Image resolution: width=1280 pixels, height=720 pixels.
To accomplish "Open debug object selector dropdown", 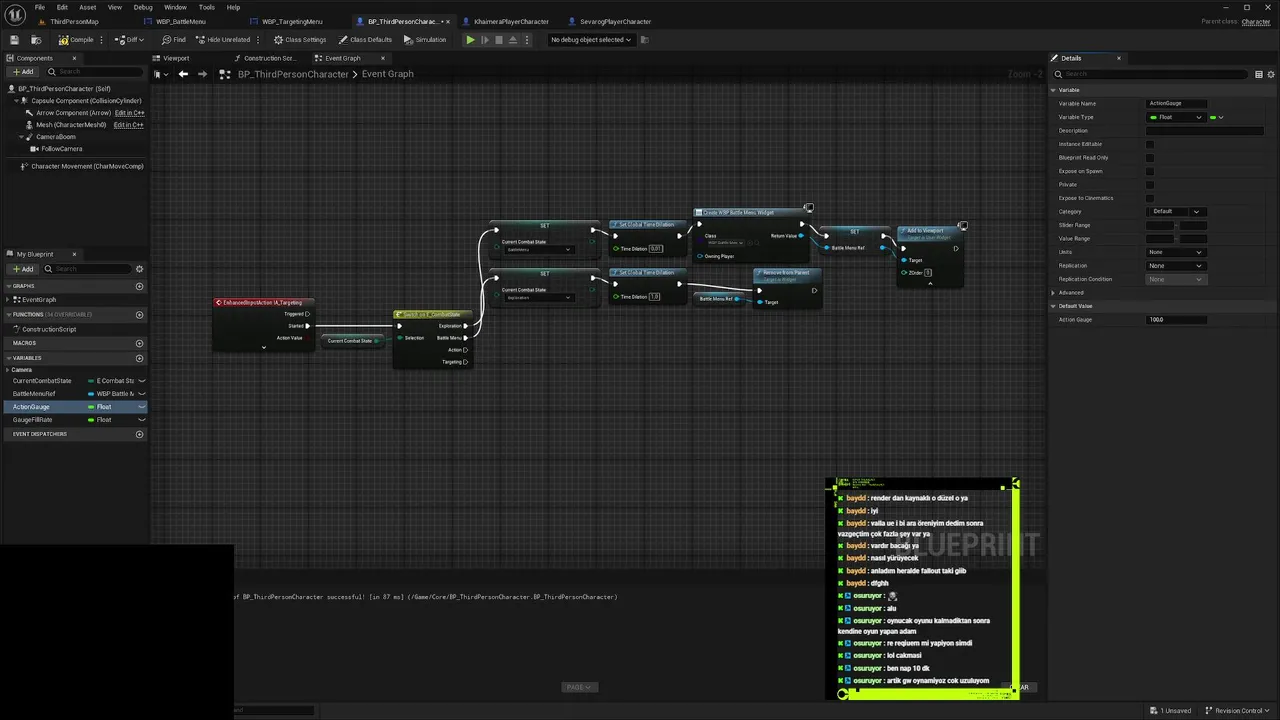I will [x=591, y=40].
